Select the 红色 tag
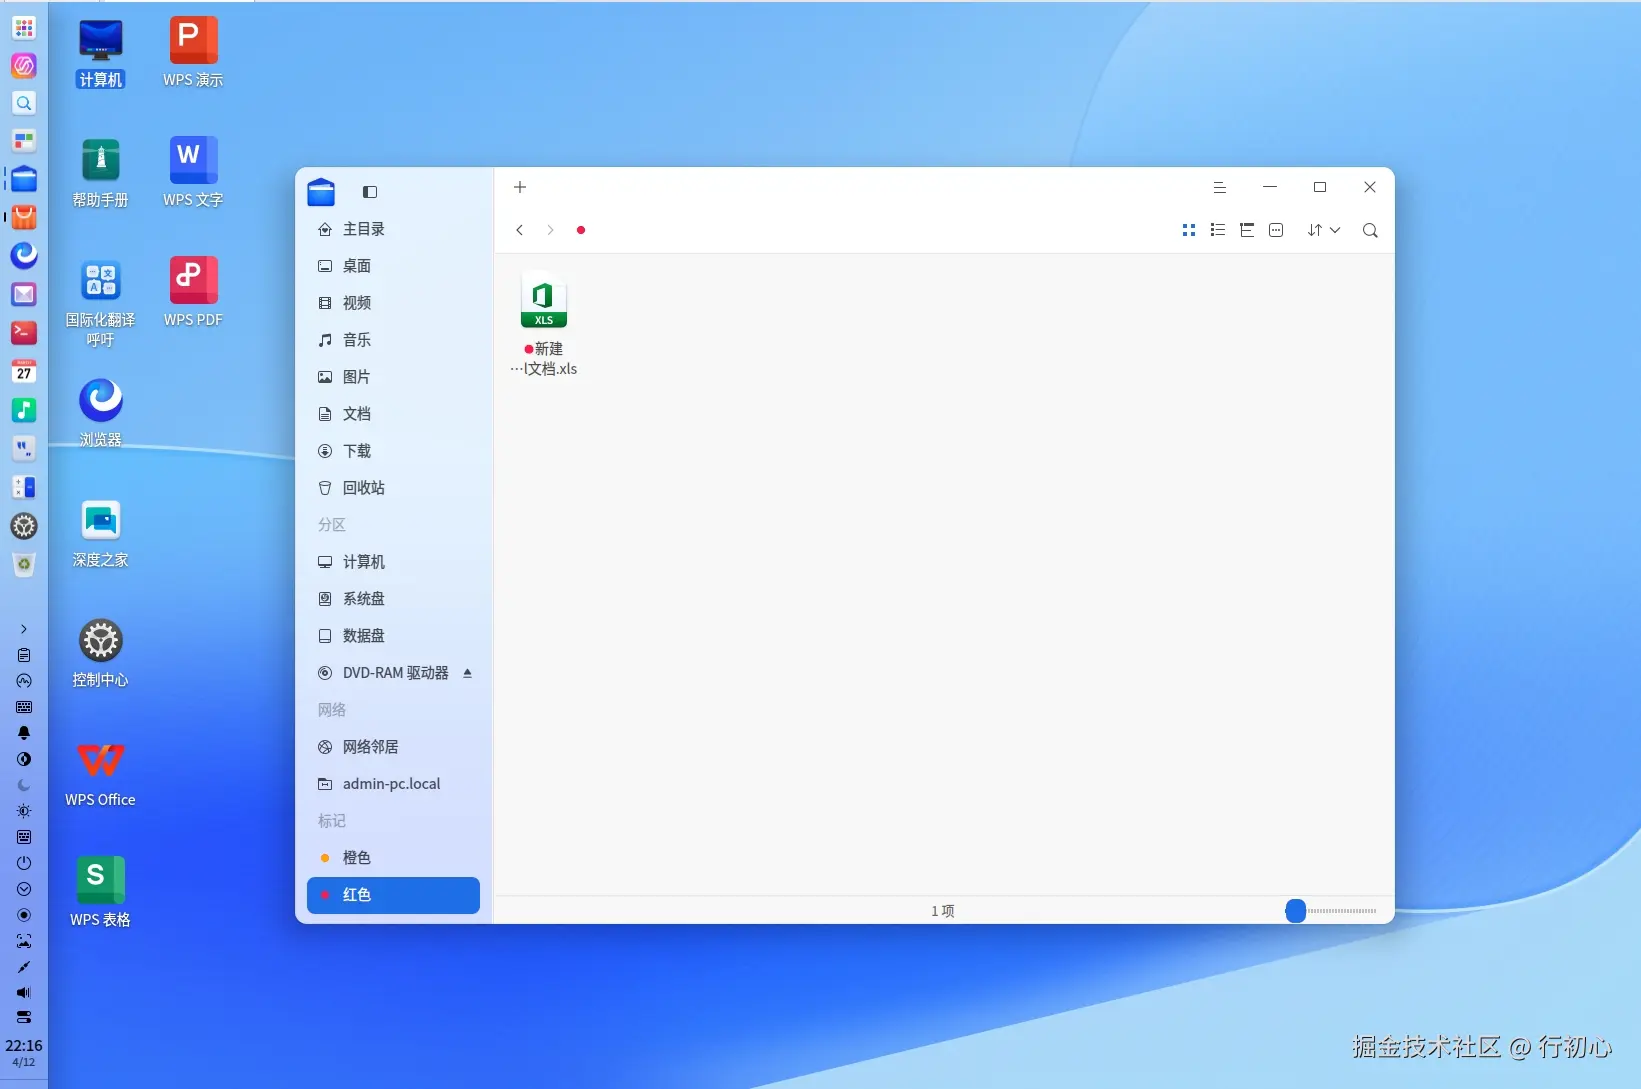 (x=393, y=895)
